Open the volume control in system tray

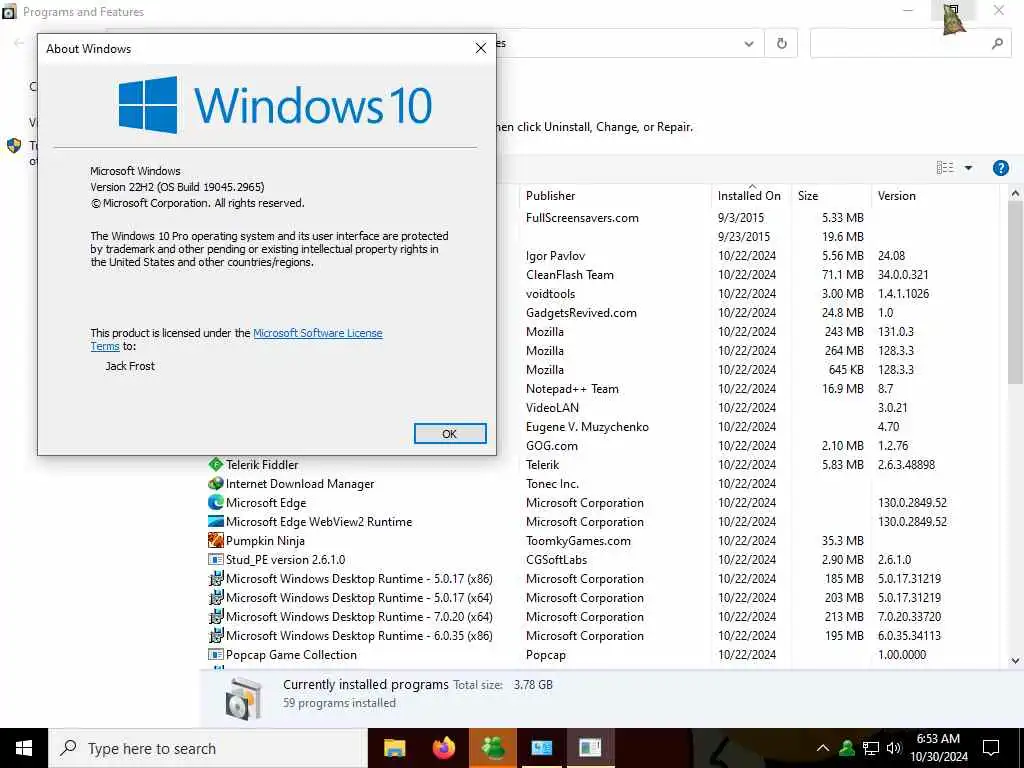click(894, 748)
